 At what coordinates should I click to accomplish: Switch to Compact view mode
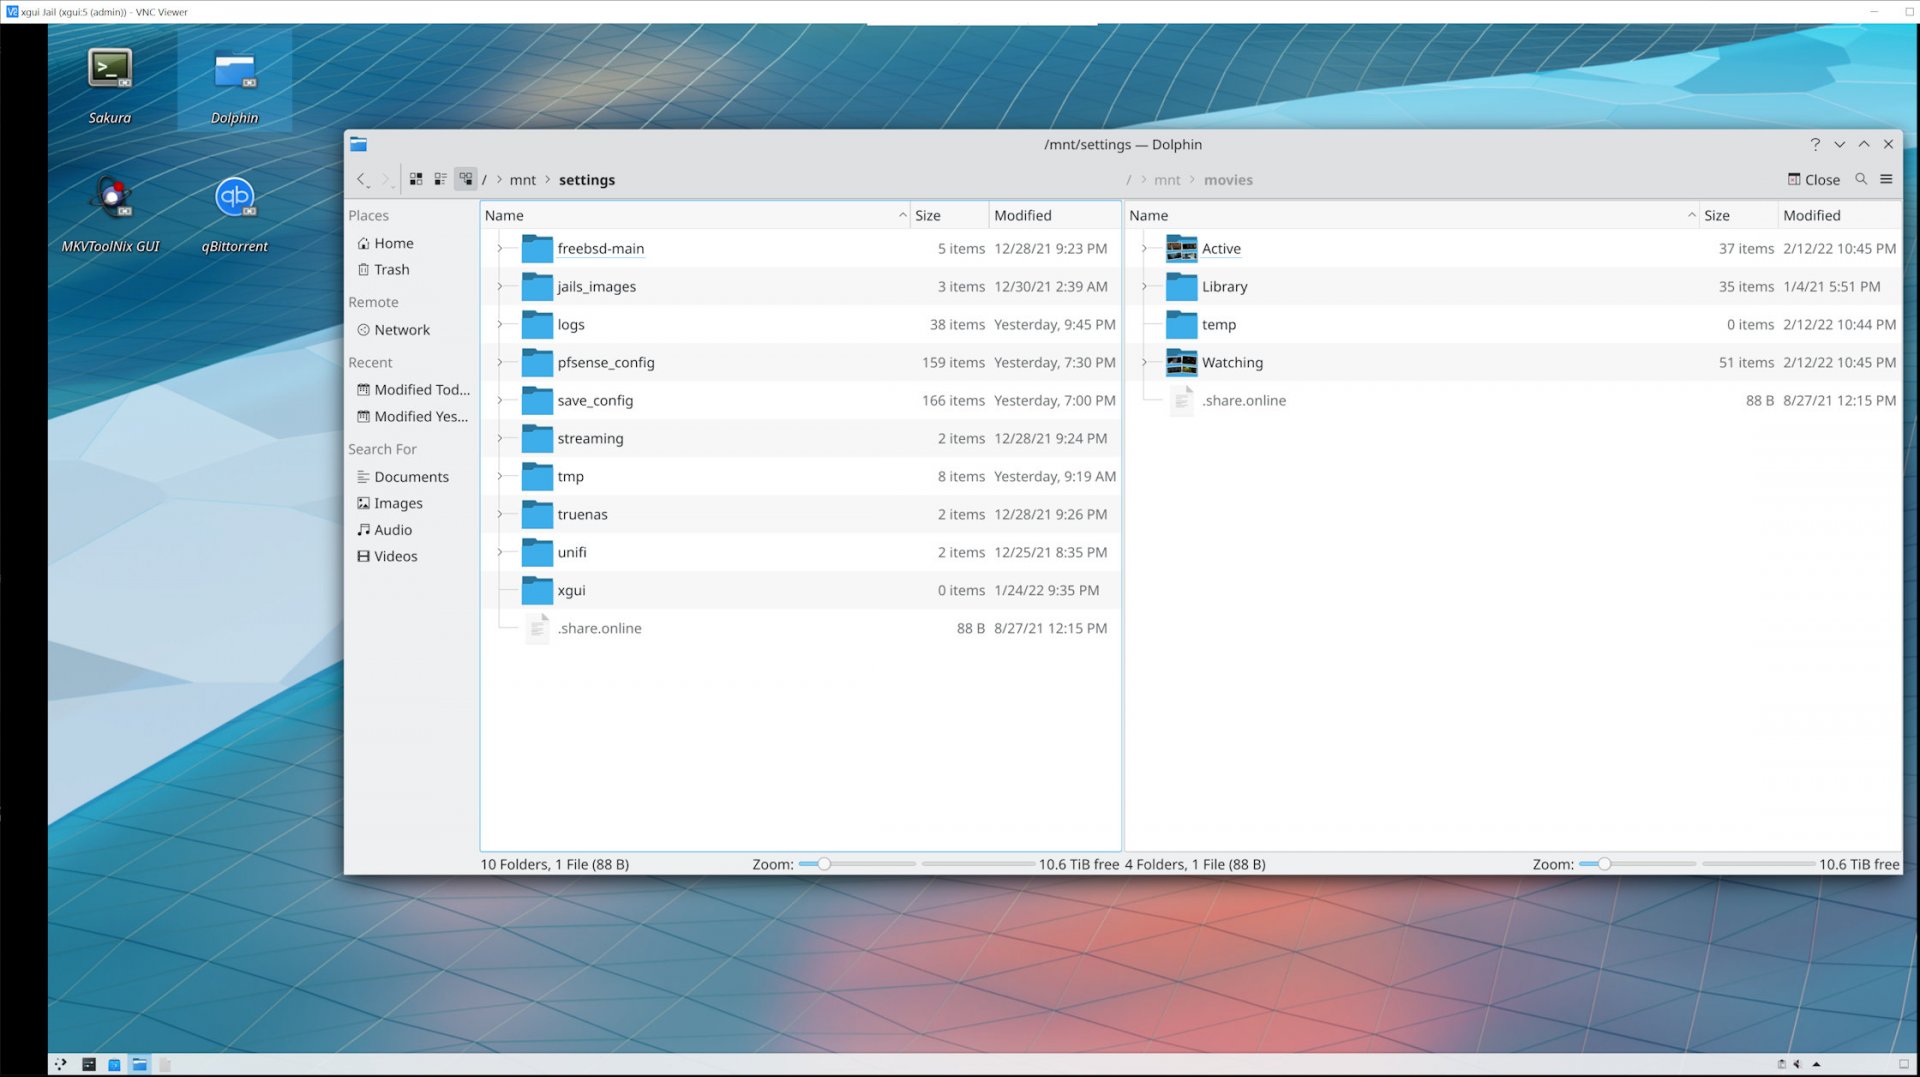click(x=441, y=178)
